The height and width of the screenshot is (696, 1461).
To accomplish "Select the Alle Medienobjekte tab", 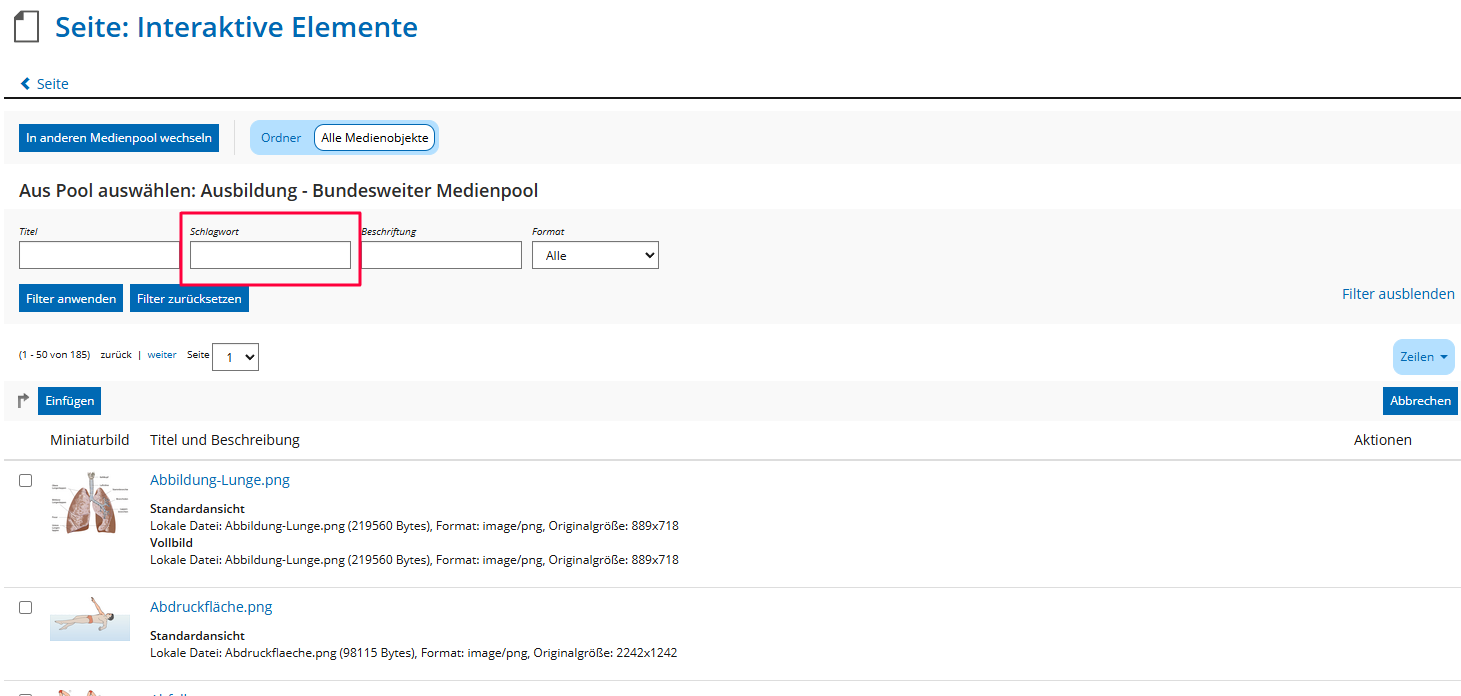I will point(375,138).
